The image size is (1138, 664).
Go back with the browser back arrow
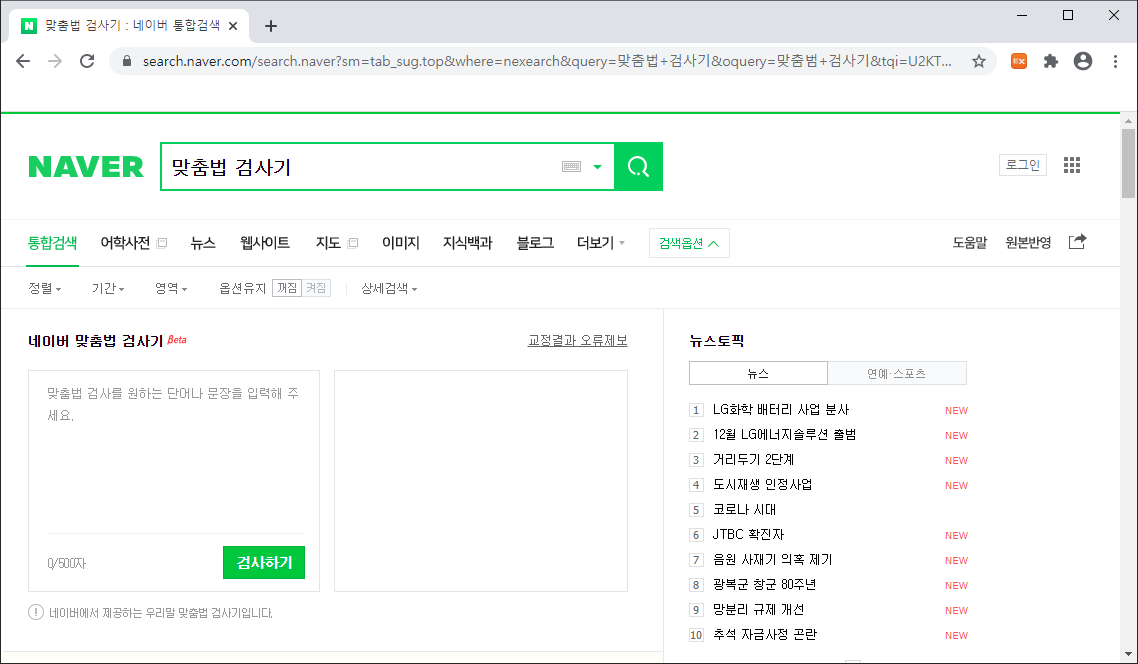(23, 61)
